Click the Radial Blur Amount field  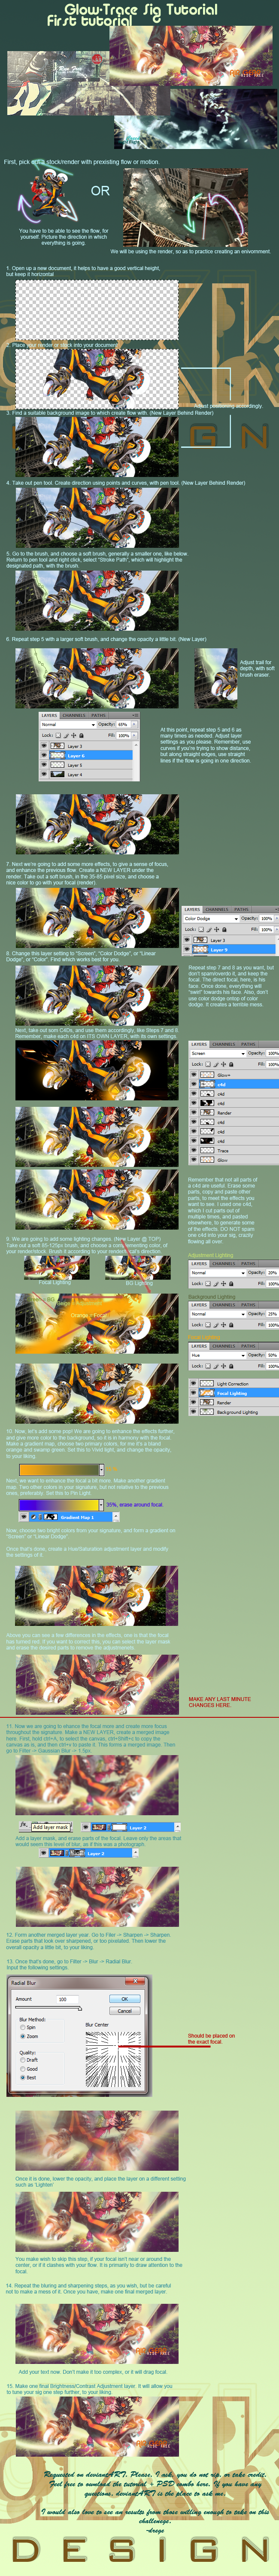click(68, 1999)
